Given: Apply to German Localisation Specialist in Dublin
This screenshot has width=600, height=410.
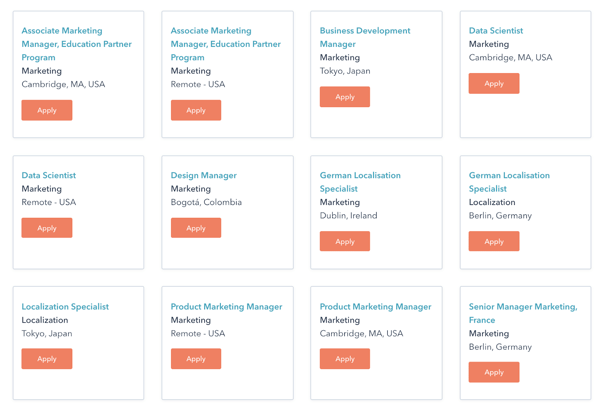Looking at the screenshot, I should click(345, 241).
